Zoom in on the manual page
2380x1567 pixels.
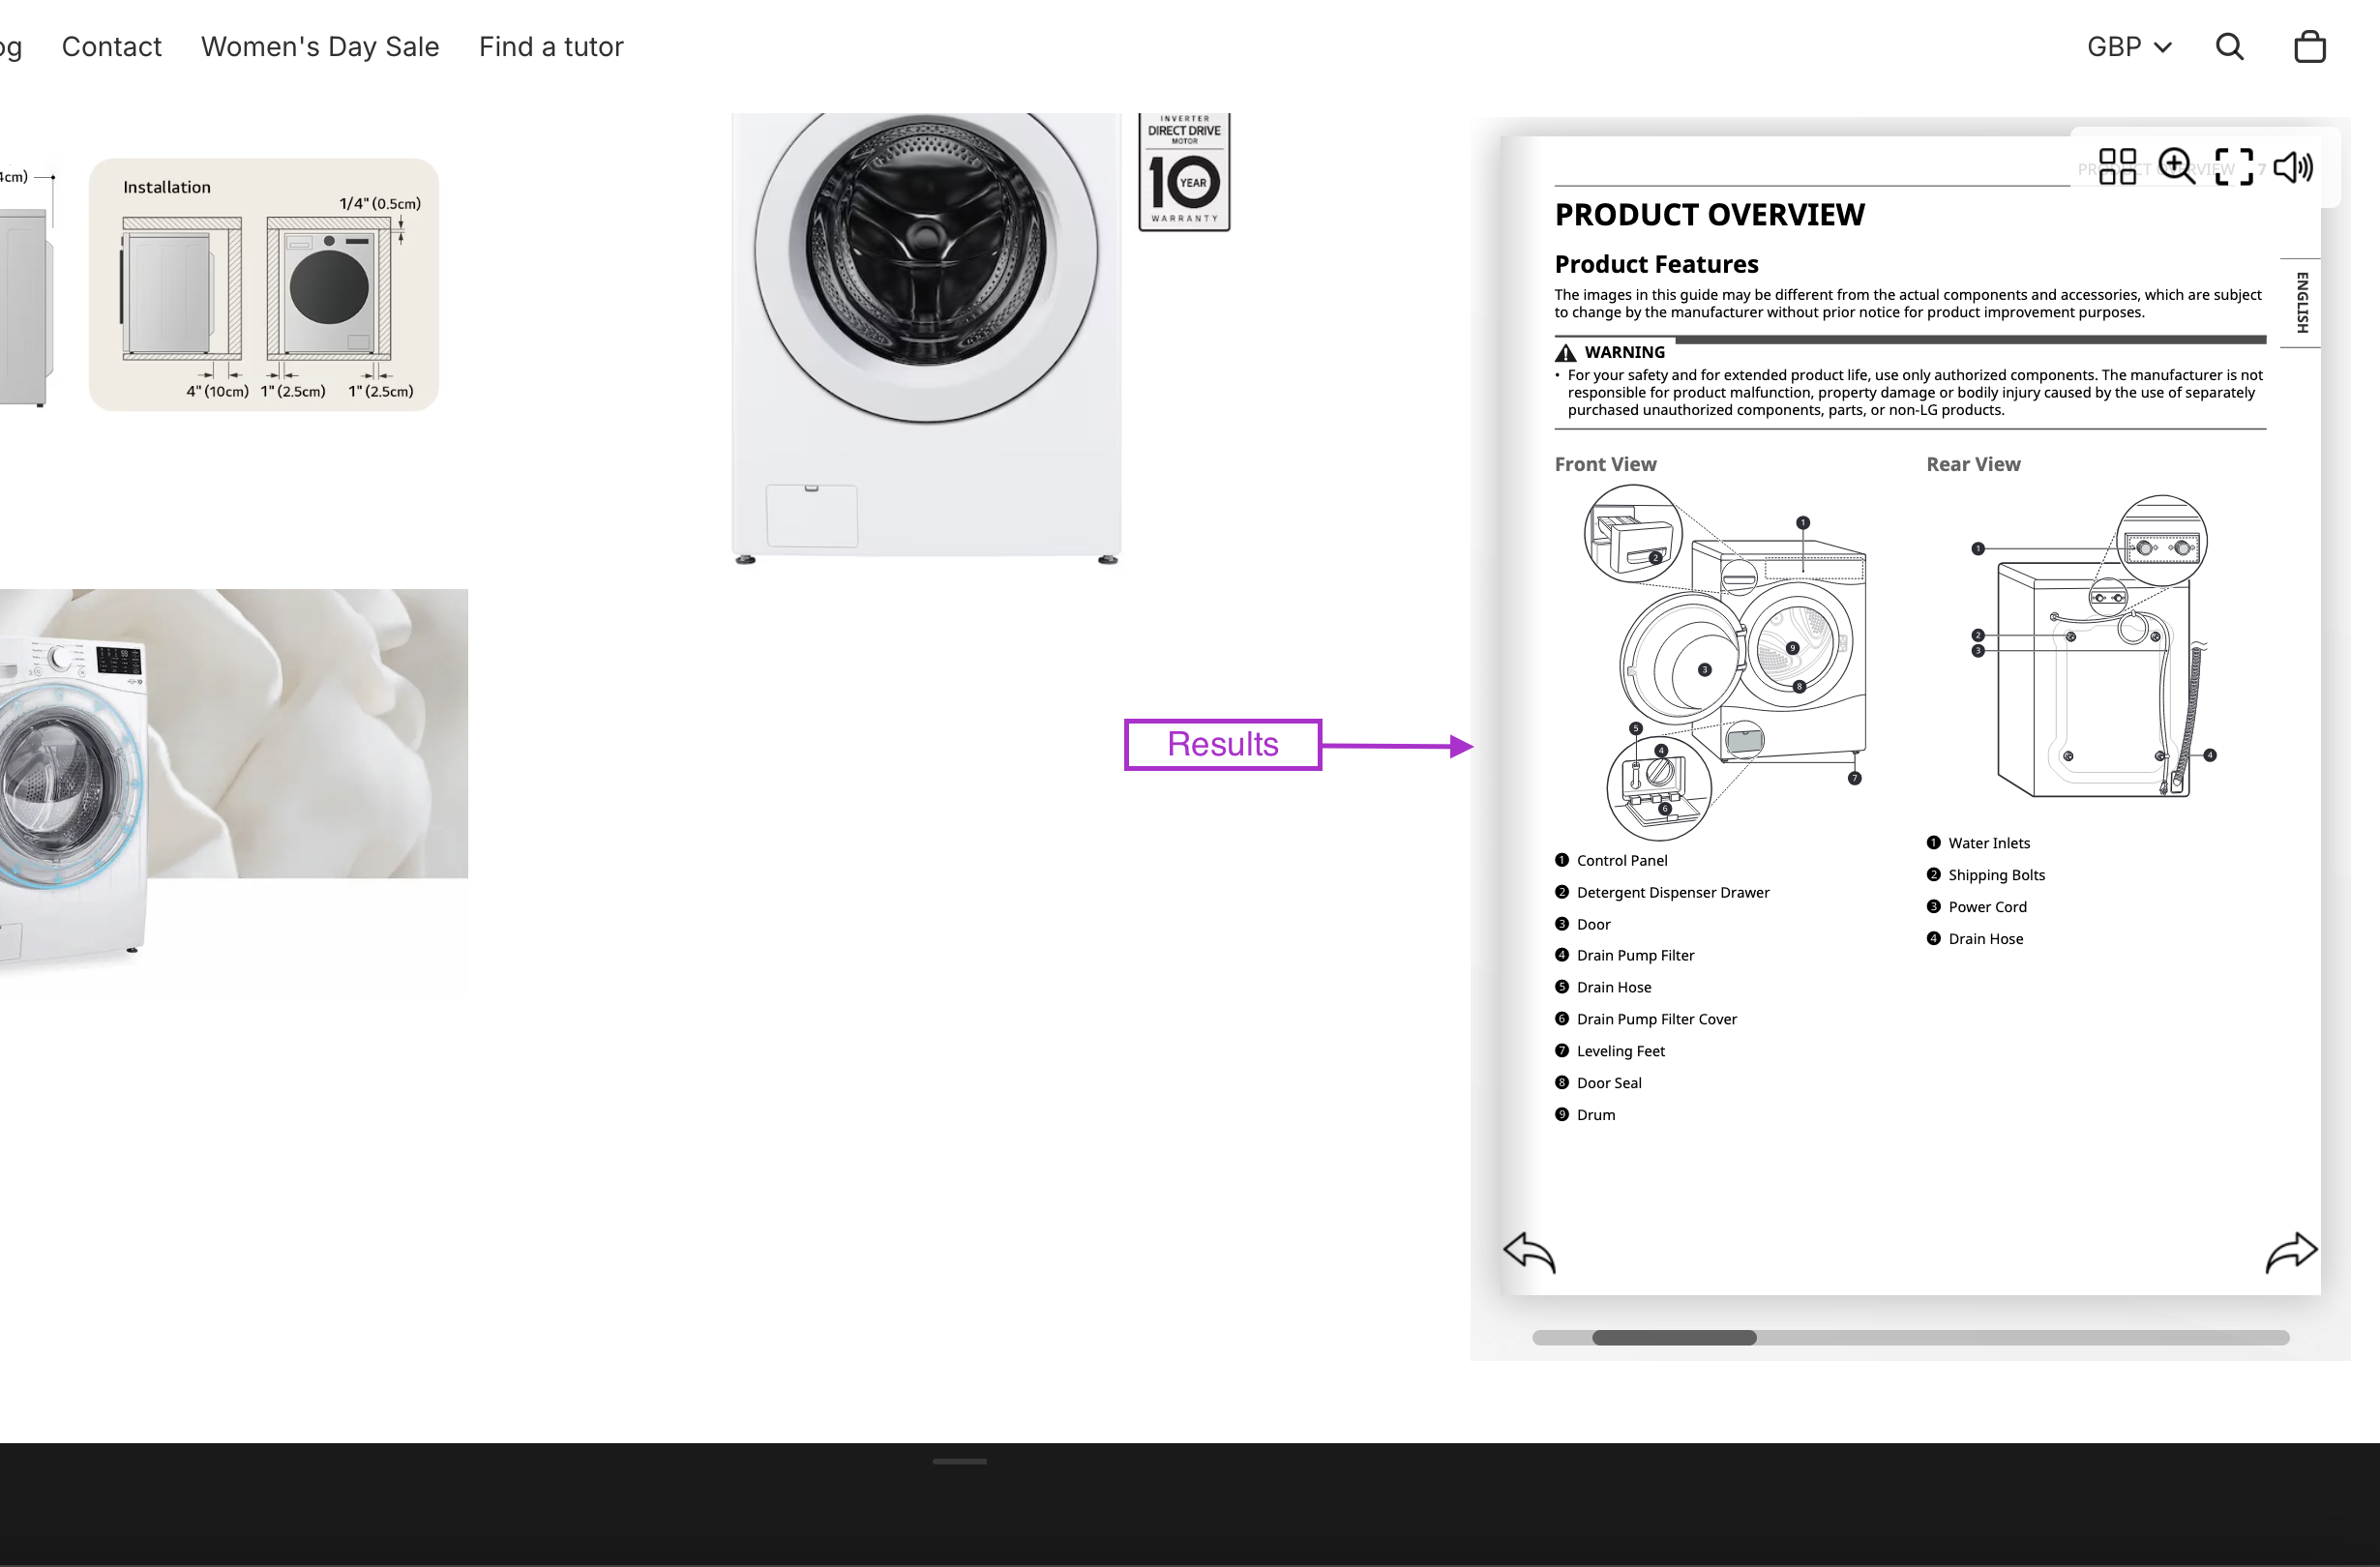(2176, 166)
